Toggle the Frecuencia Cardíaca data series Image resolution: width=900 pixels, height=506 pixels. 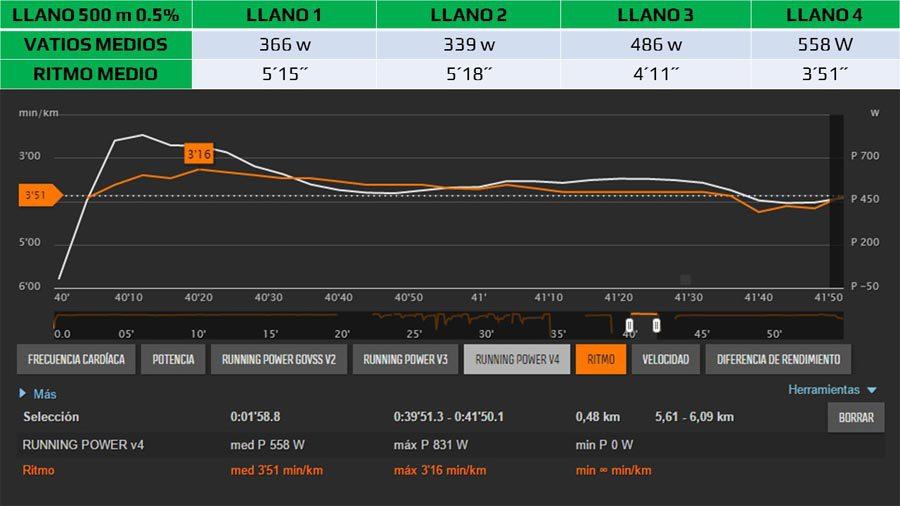click(x=76, y=360)
